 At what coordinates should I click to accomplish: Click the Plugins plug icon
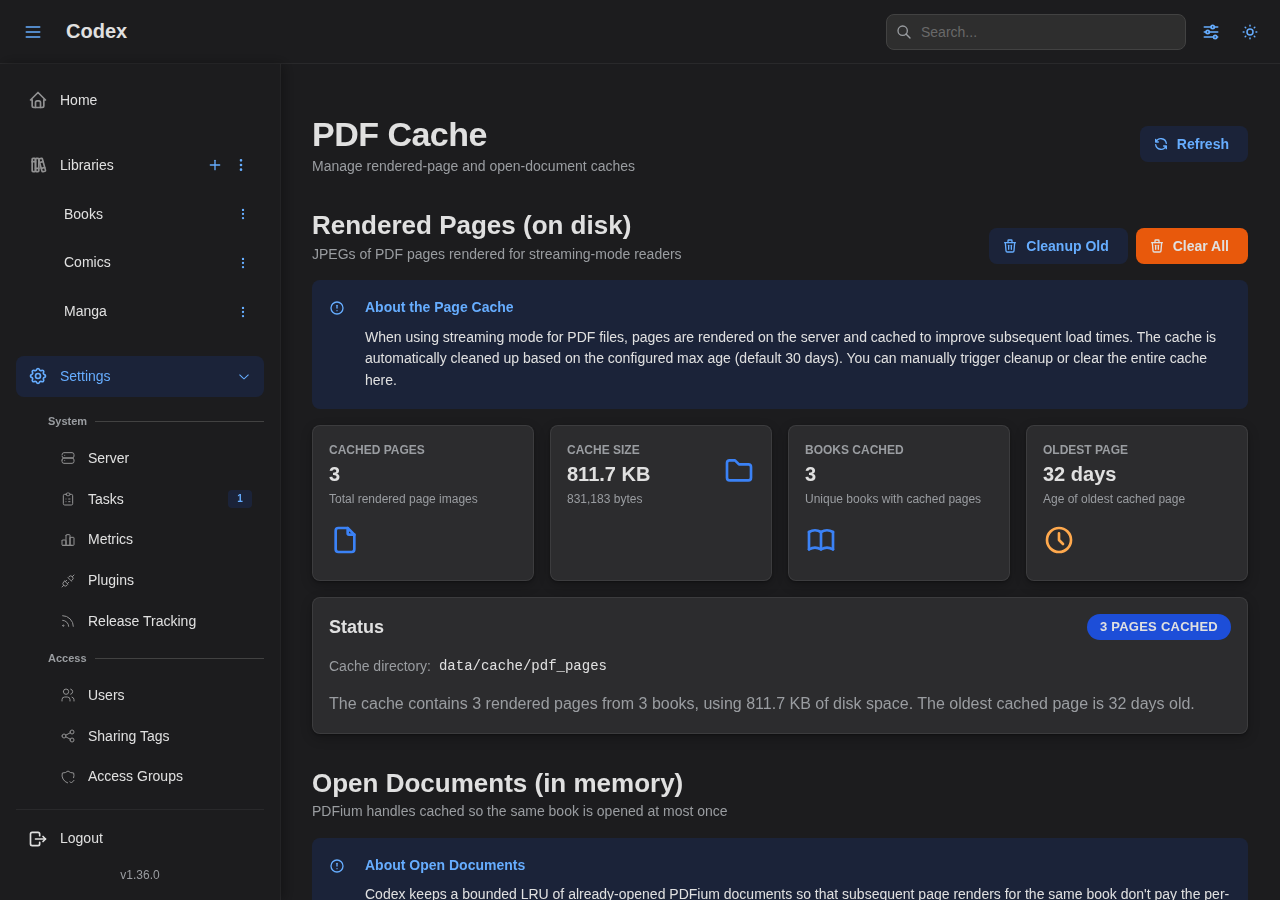coord(68,580)
